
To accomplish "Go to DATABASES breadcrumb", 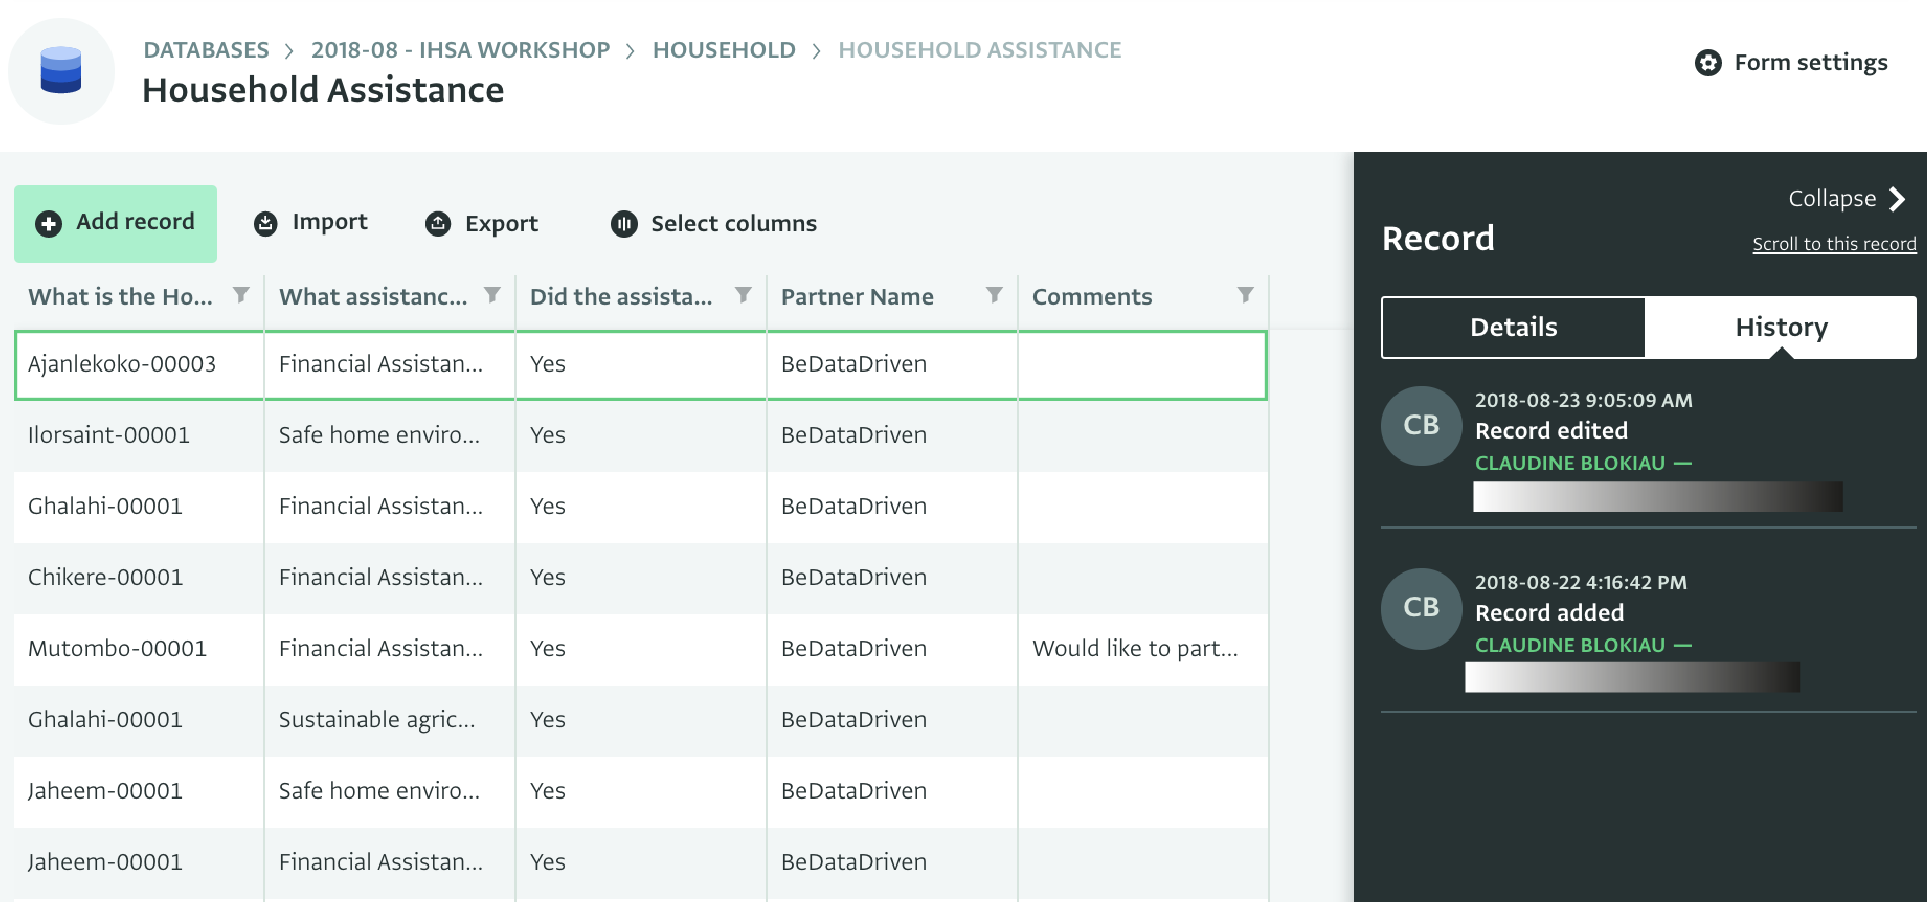I will pyautogui.click(x=206, y=50).
